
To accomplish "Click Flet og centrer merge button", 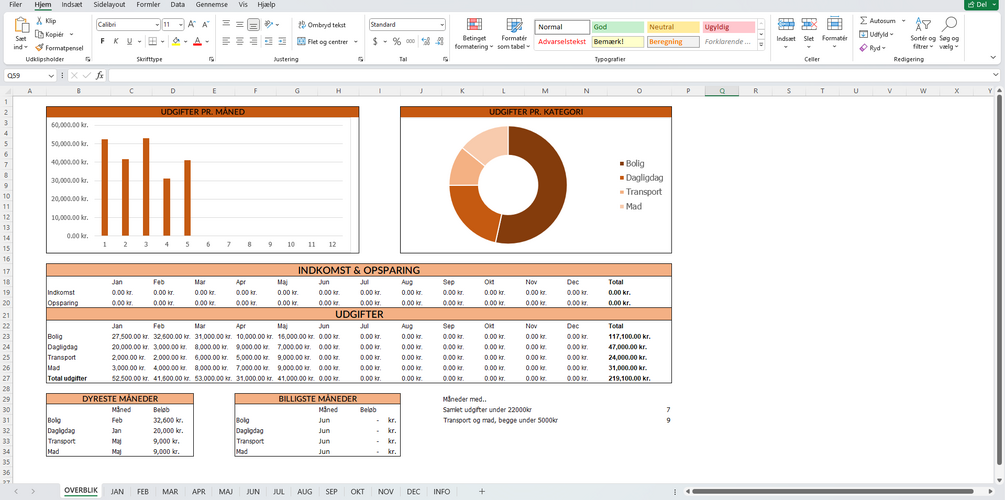I will pyautogui.click(x=322, y=41).
